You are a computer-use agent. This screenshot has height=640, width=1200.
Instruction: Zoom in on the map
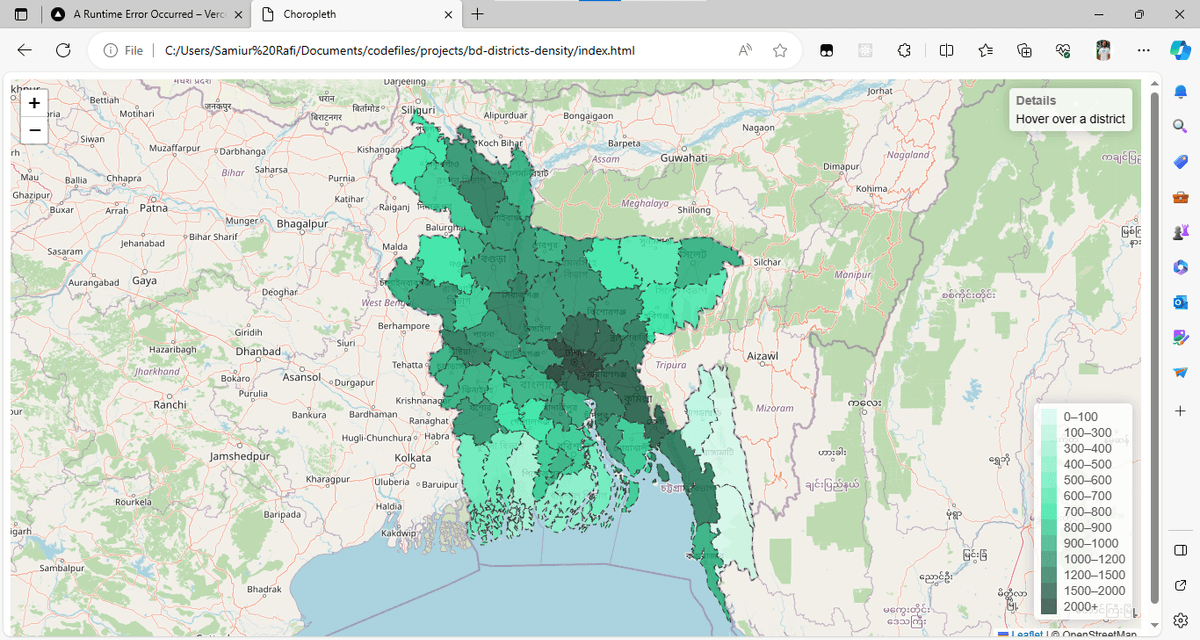pyautogui.click(x=34, y=103)
